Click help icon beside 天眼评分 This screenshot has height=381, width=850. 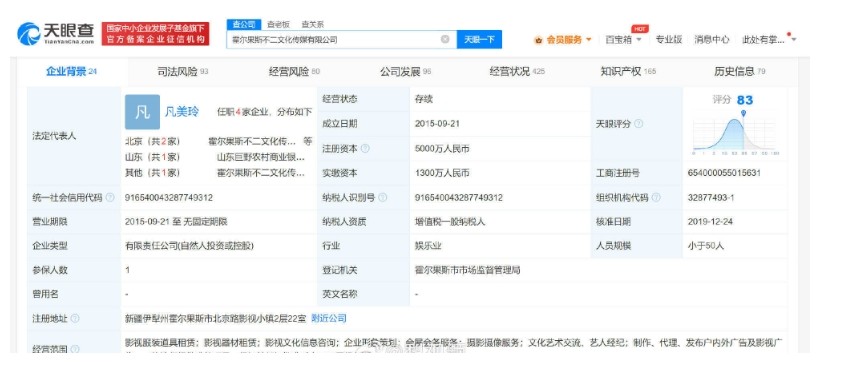(x=639, y=124)
